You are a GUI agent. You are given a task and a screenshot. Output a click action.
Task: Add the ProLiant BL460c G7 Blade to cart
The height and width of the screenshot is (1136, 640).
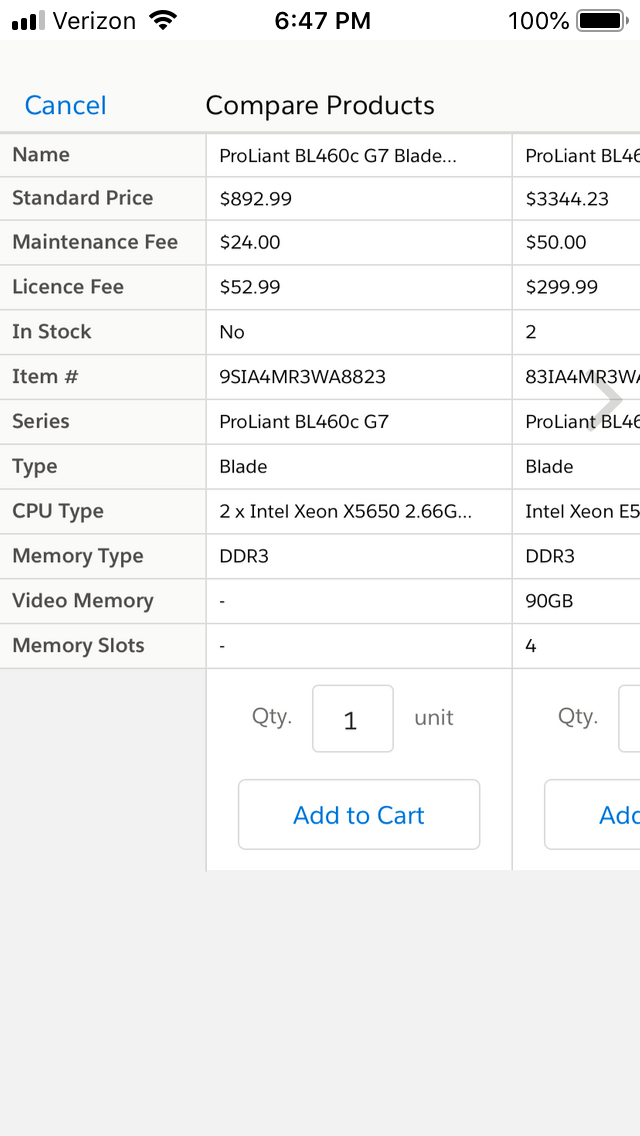point(358,814)
